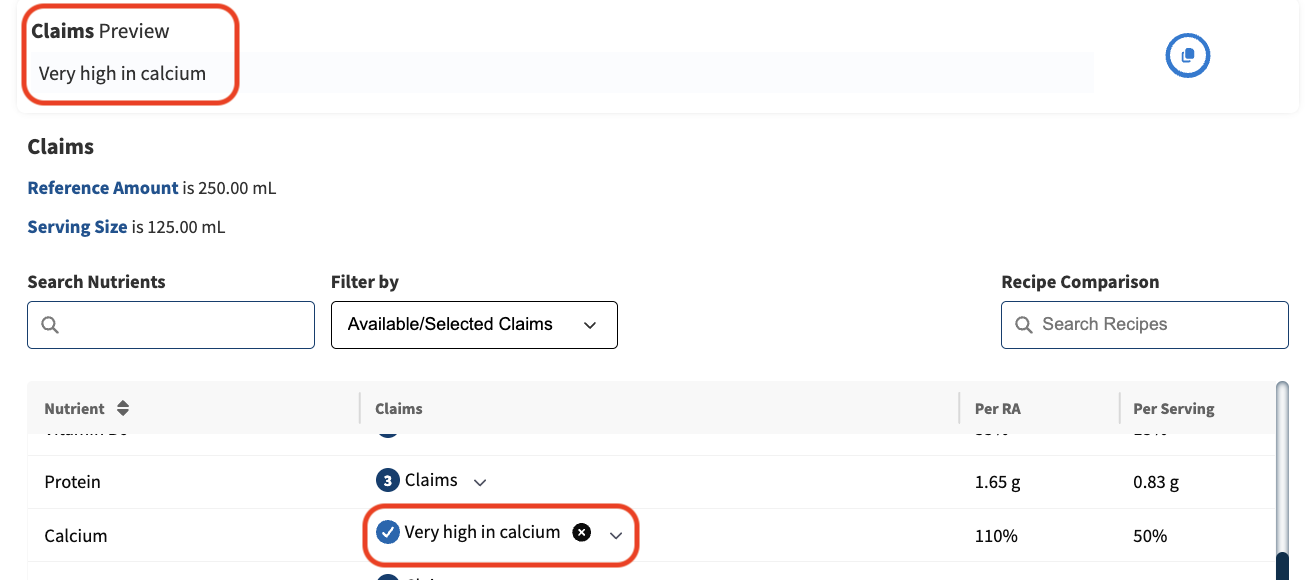Image resolution: width=1310 pixels, height=580 pixels.
Task: Click the Very high in calcium preview text
Action: coord(122,73)
